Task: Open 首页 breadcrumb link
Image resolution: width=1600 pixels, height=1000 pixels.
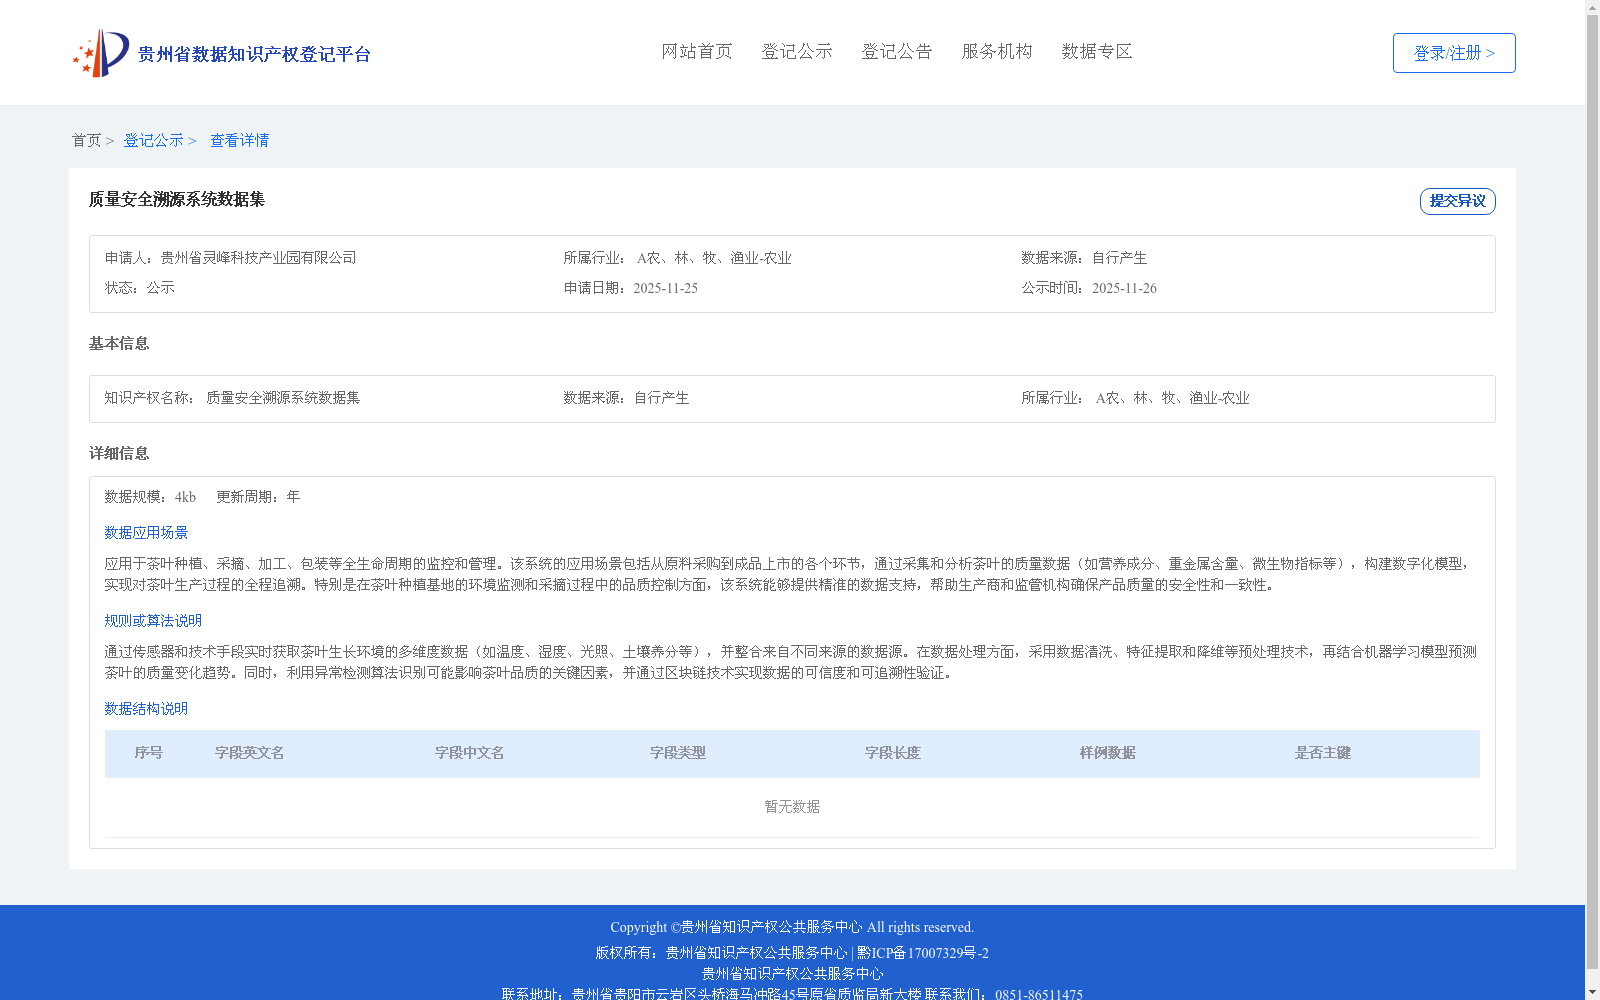Action: [86, 140]
